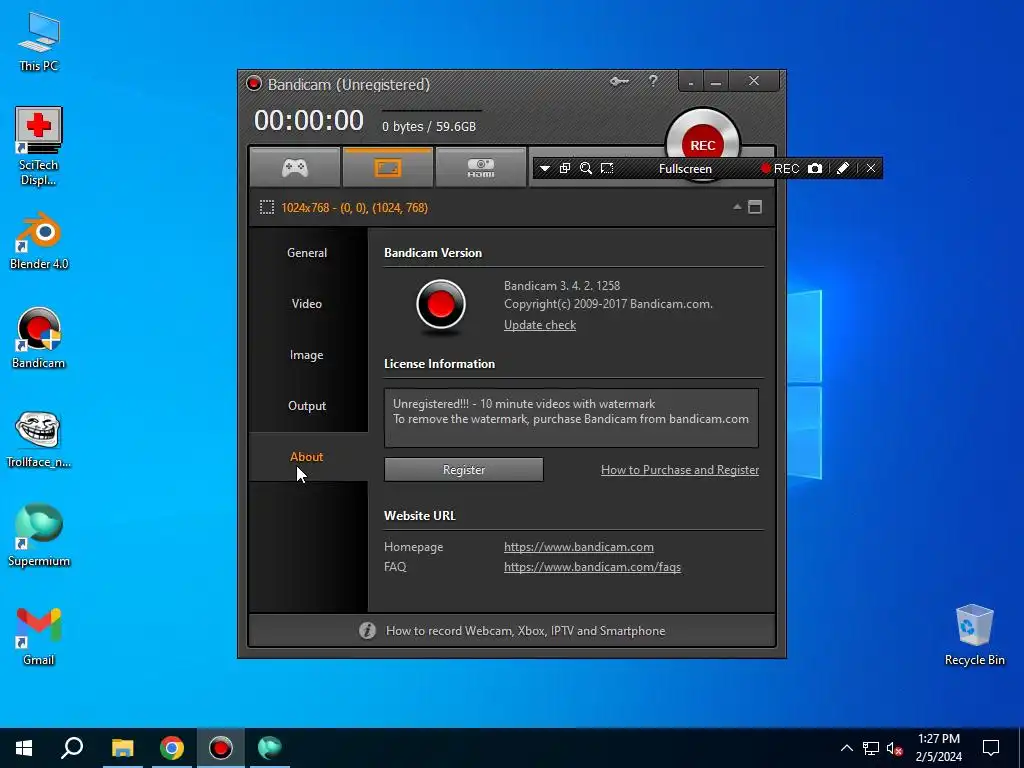Select Bandicam desktop shortcut

coord(39,338)
